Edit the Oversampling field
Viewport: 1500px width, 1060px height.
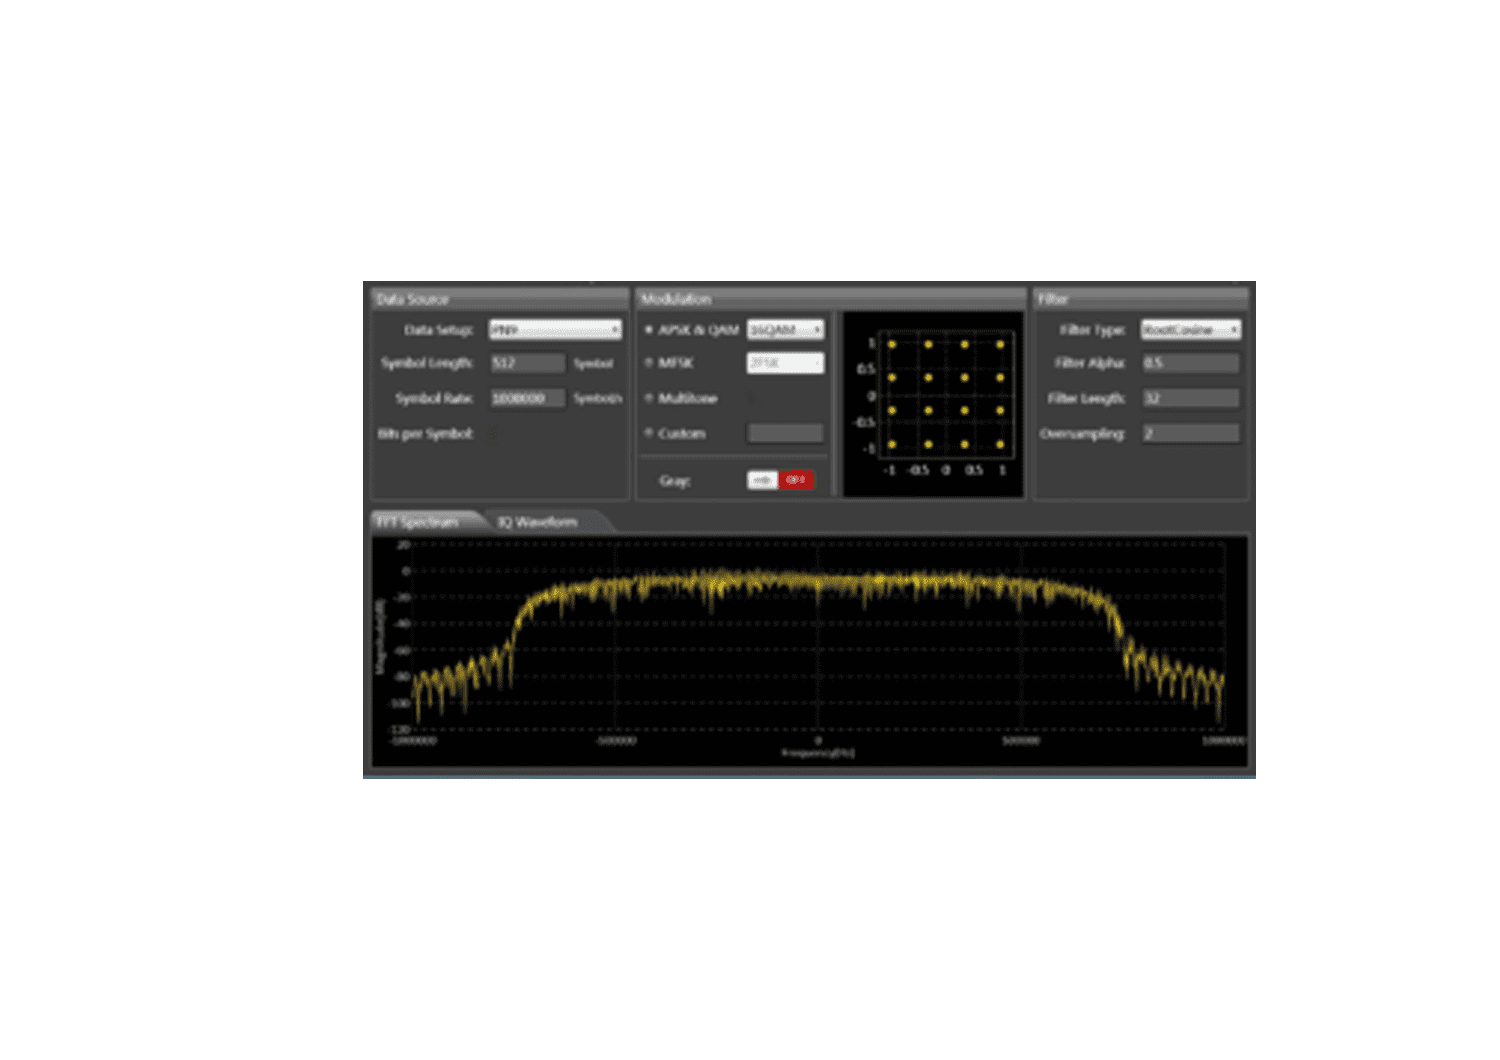click(1191, 433)
